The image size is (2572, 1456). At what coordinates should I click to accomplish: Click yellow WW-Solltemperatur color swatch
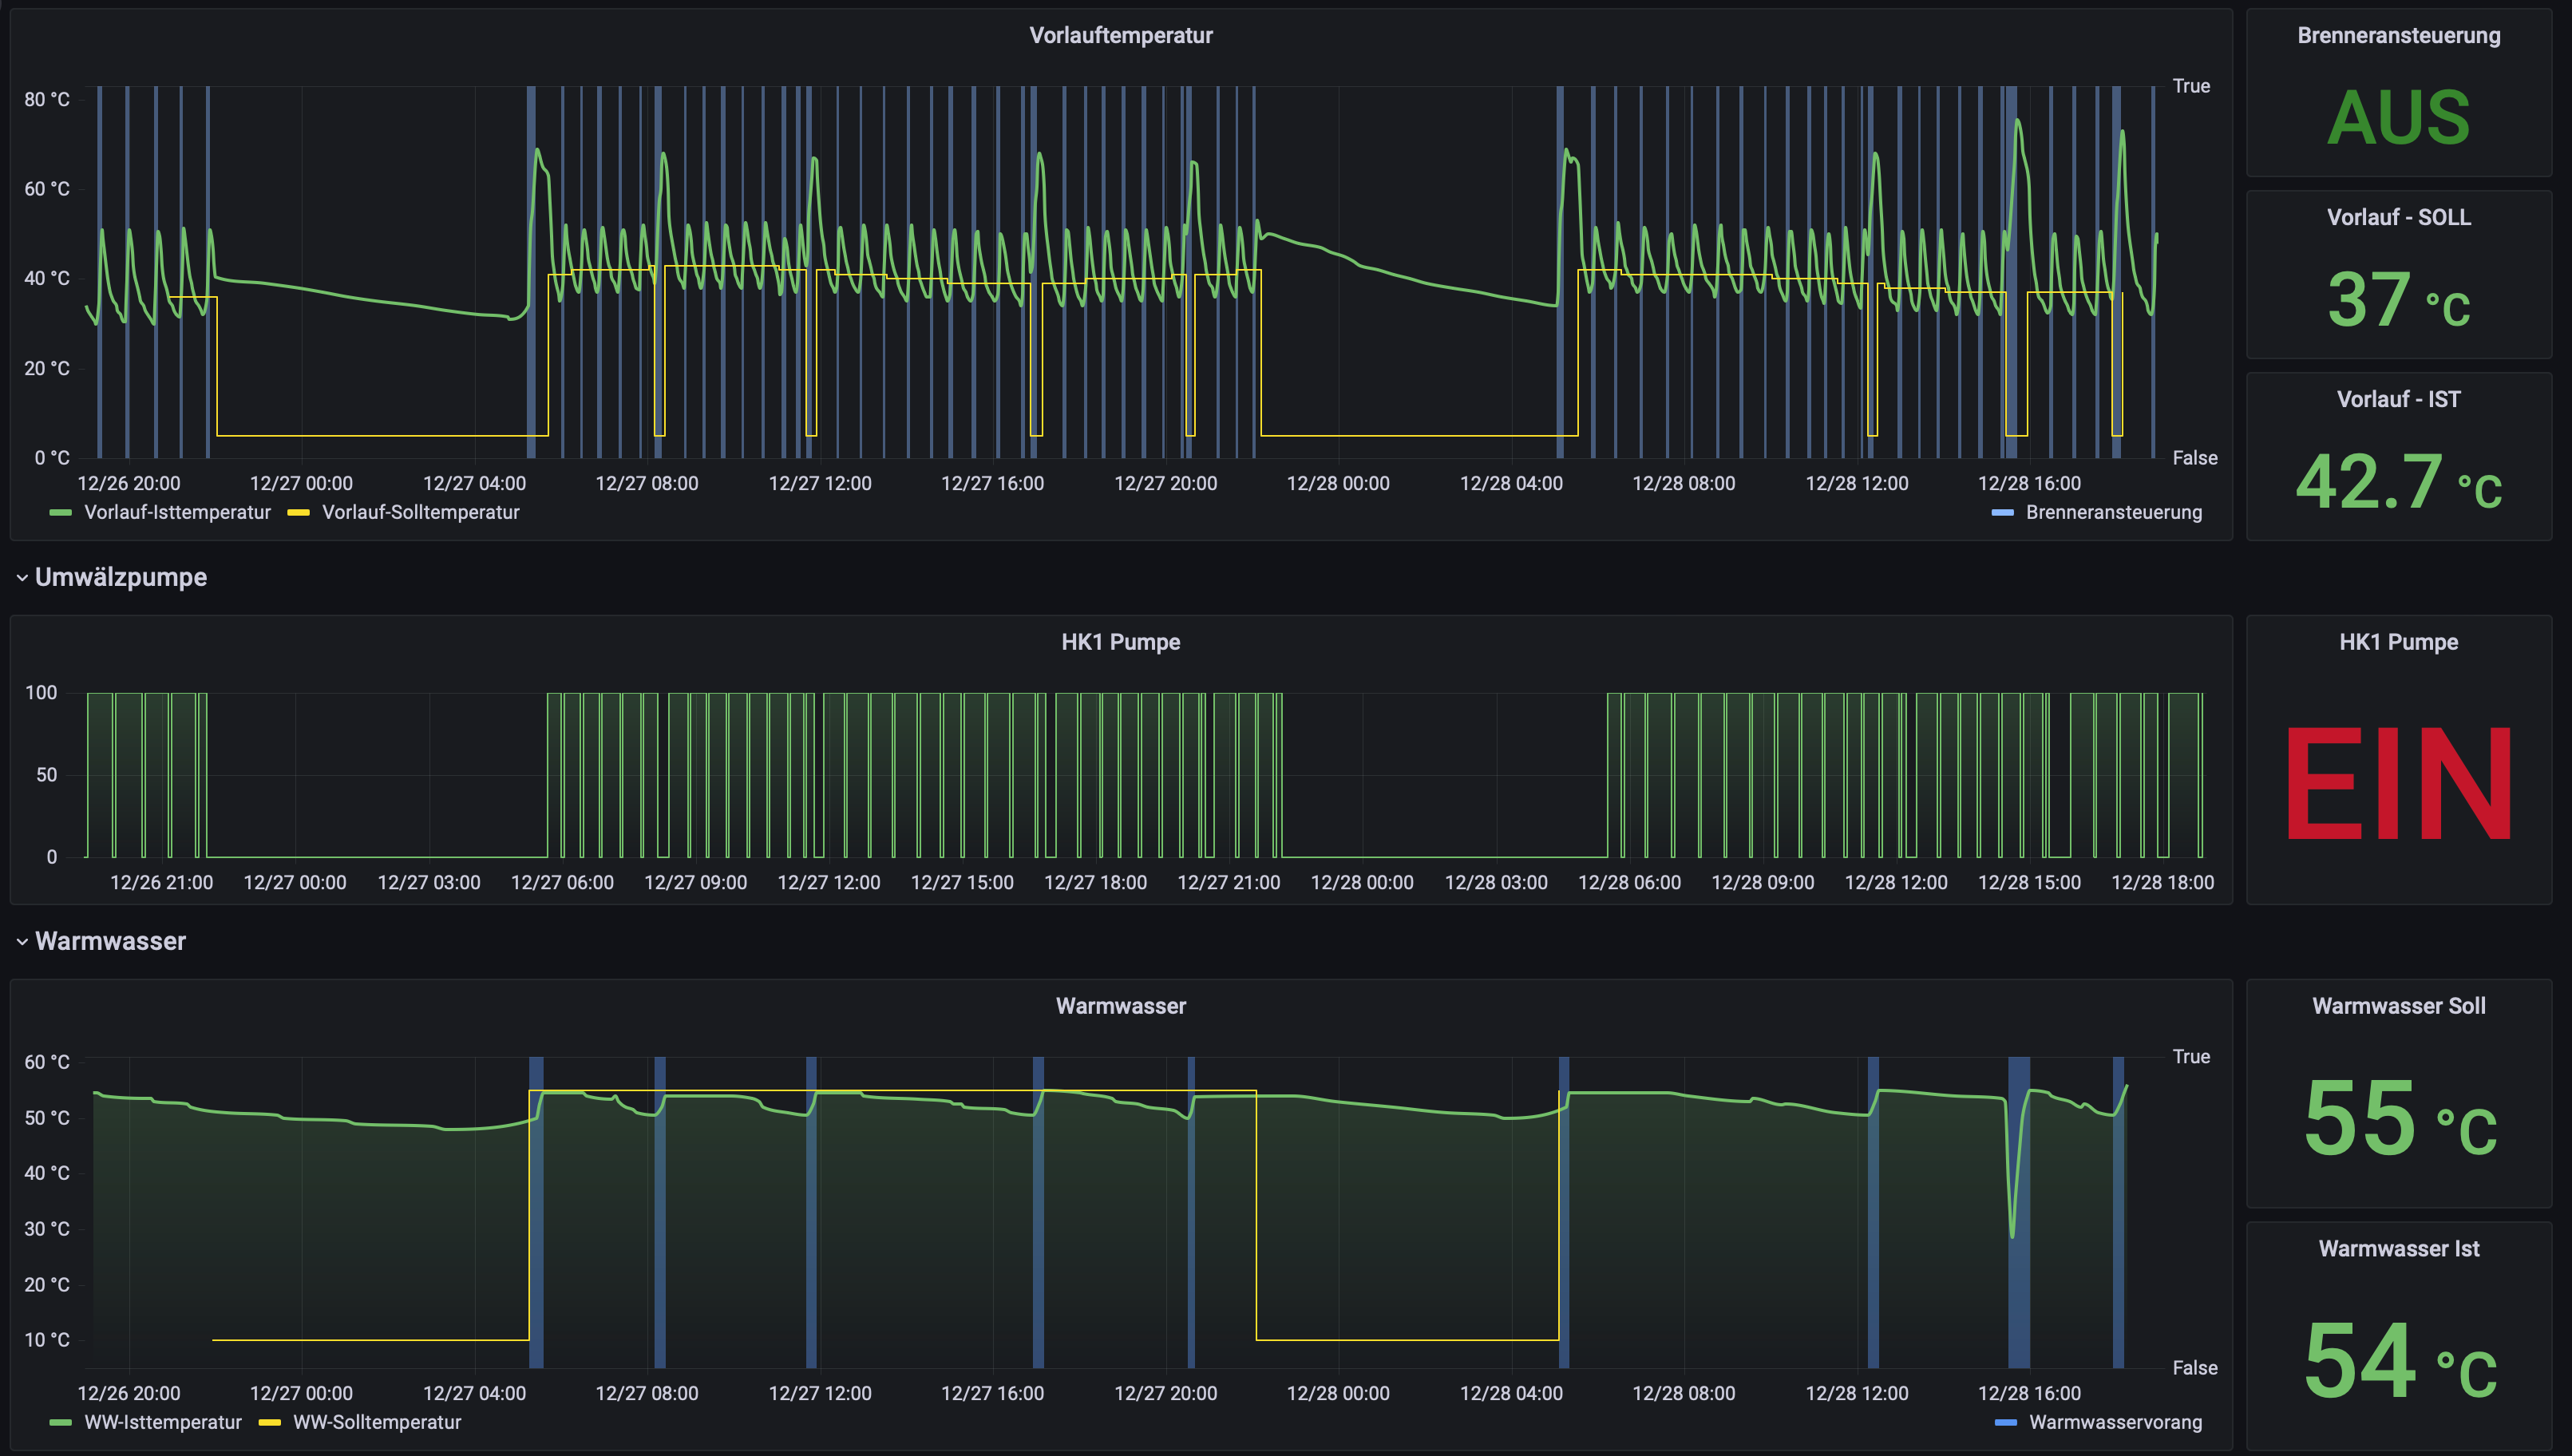pyautogui.click(x=270, y=1423)
